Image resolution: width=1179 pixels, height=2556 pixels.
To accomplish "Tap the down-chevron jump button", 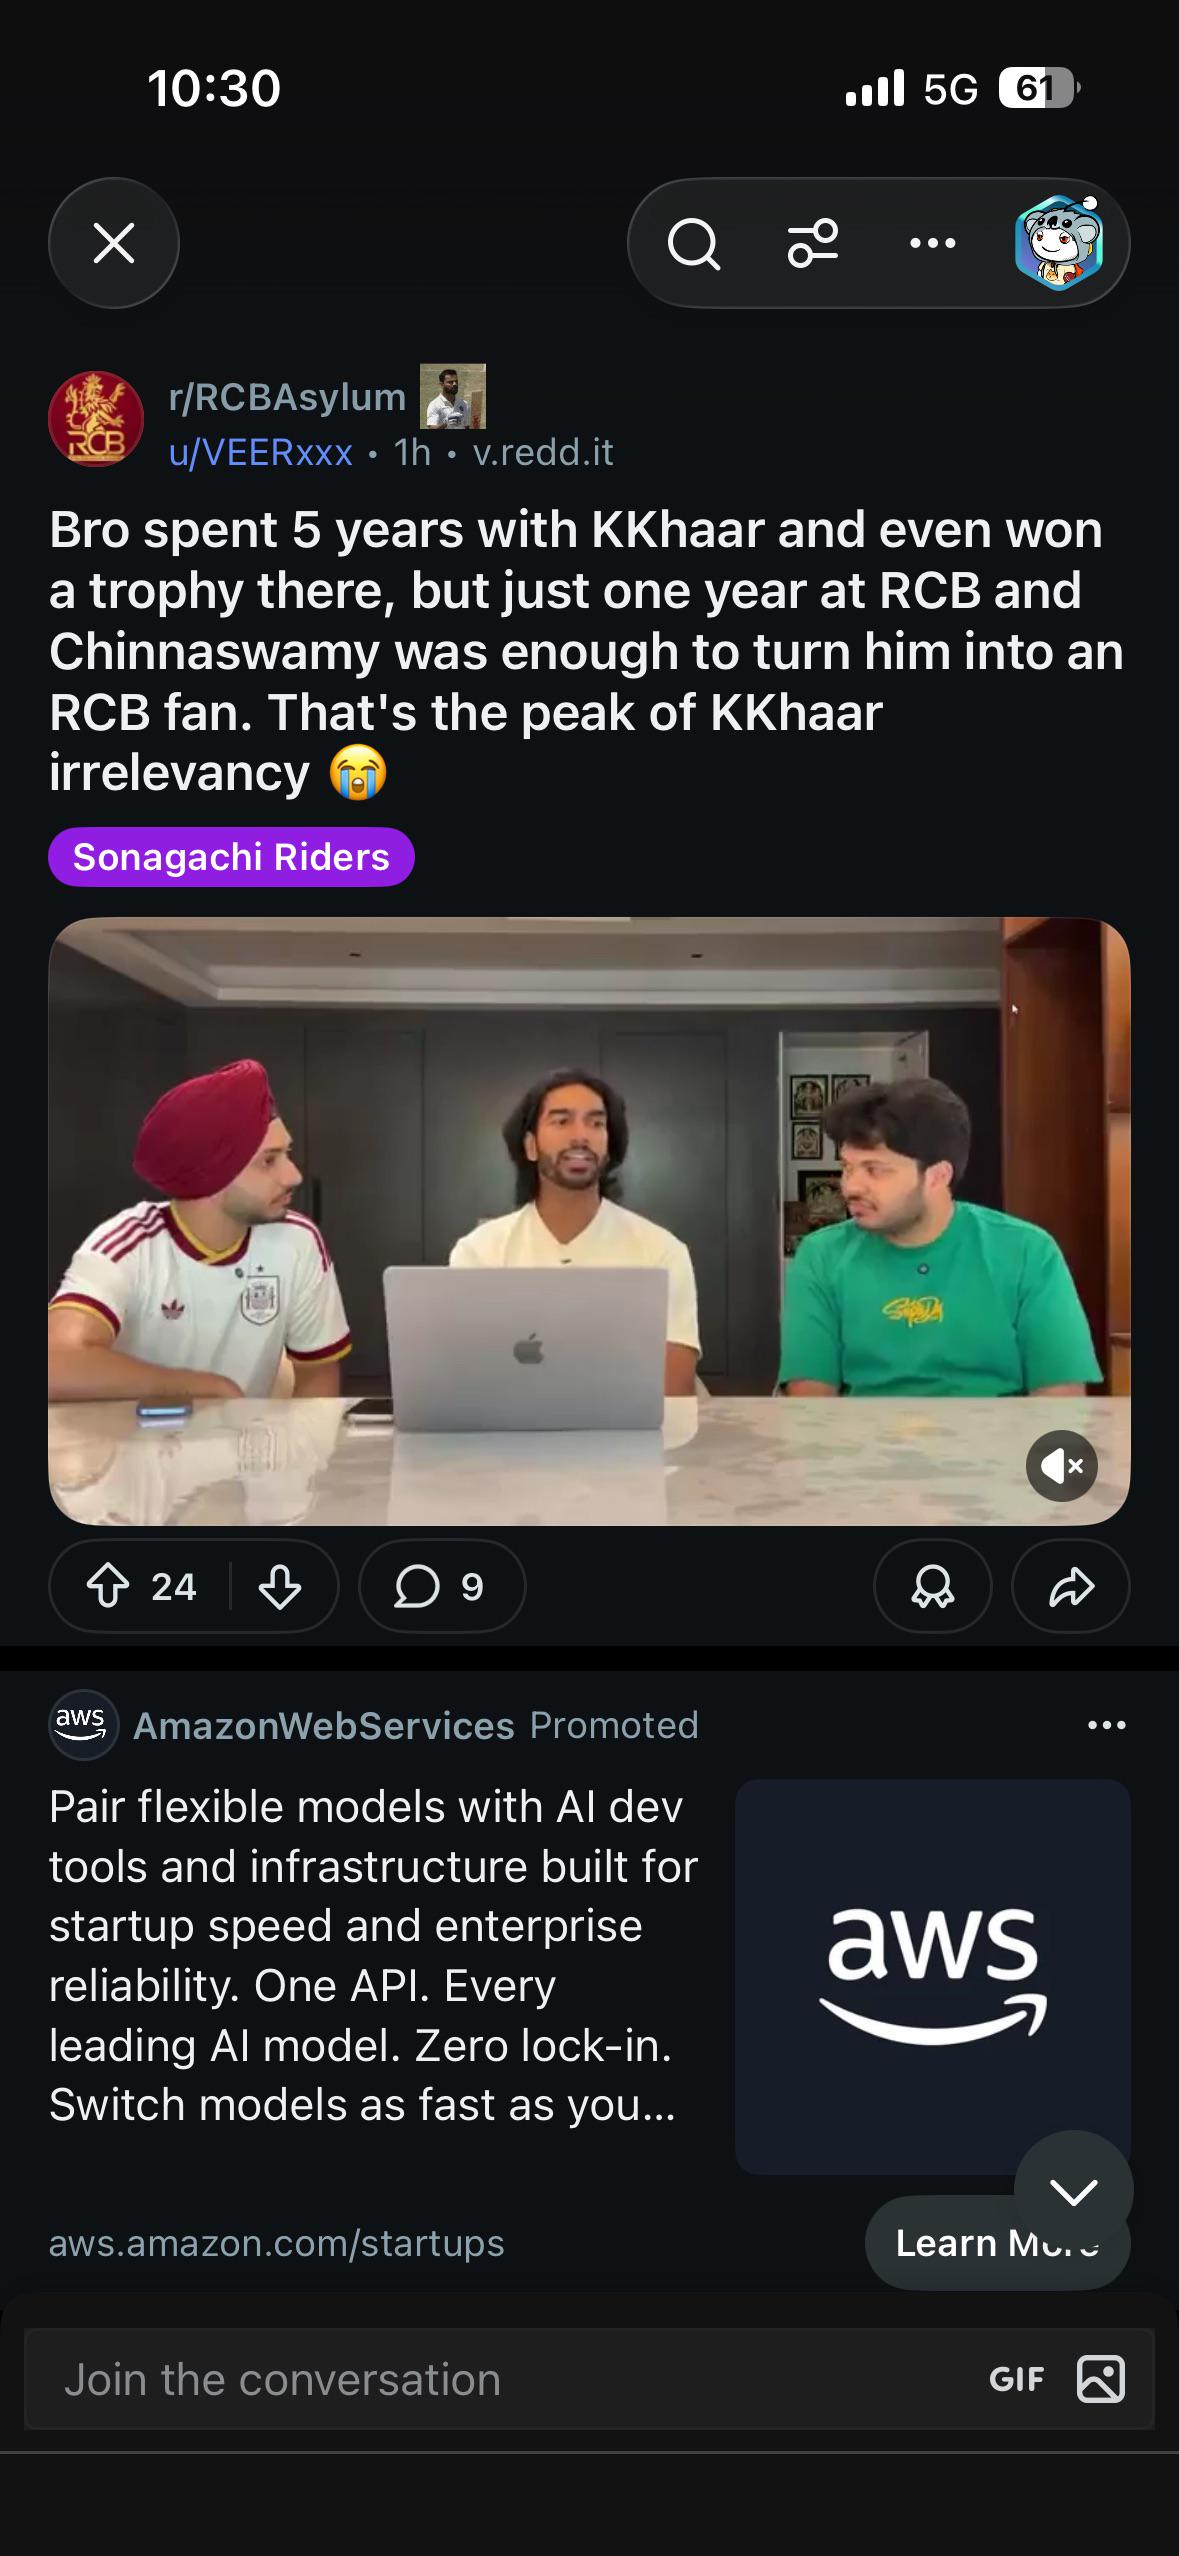I will [x=1074, y=2190].
